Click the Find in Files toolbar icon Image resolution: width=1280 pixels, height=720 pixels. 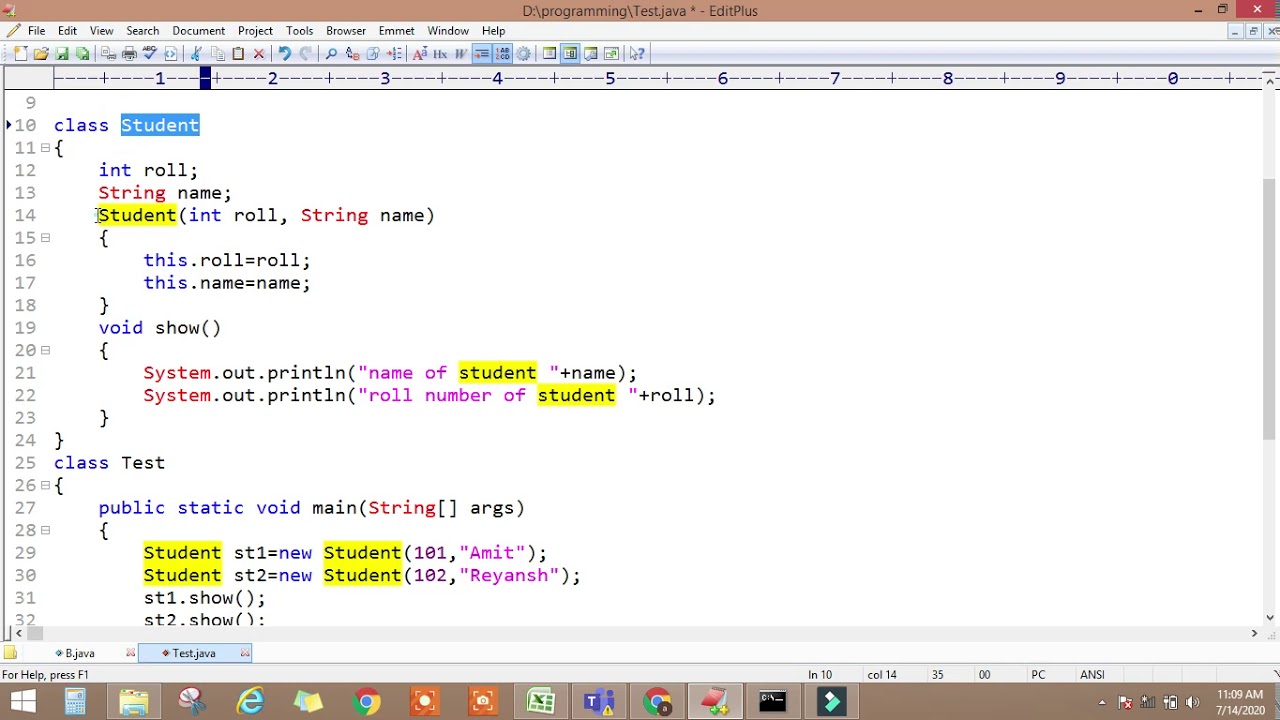pyautogui.click(x=372, y=53)
